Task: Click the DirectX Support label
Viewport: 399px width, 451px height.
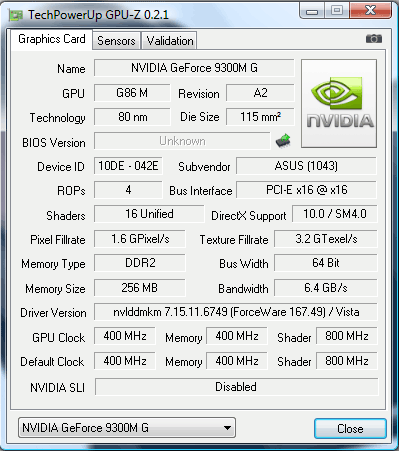Action: [x=249, y=216]
